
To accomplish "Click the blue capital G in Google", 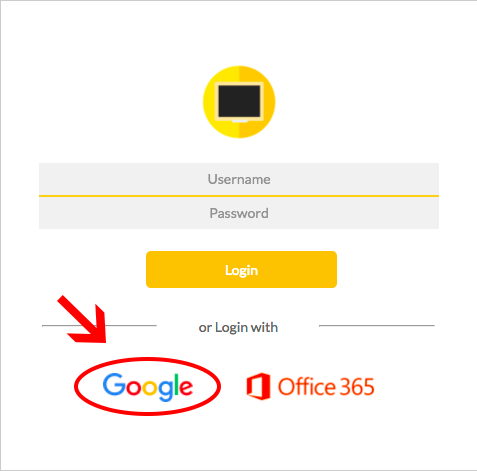I will coord(114,384).
